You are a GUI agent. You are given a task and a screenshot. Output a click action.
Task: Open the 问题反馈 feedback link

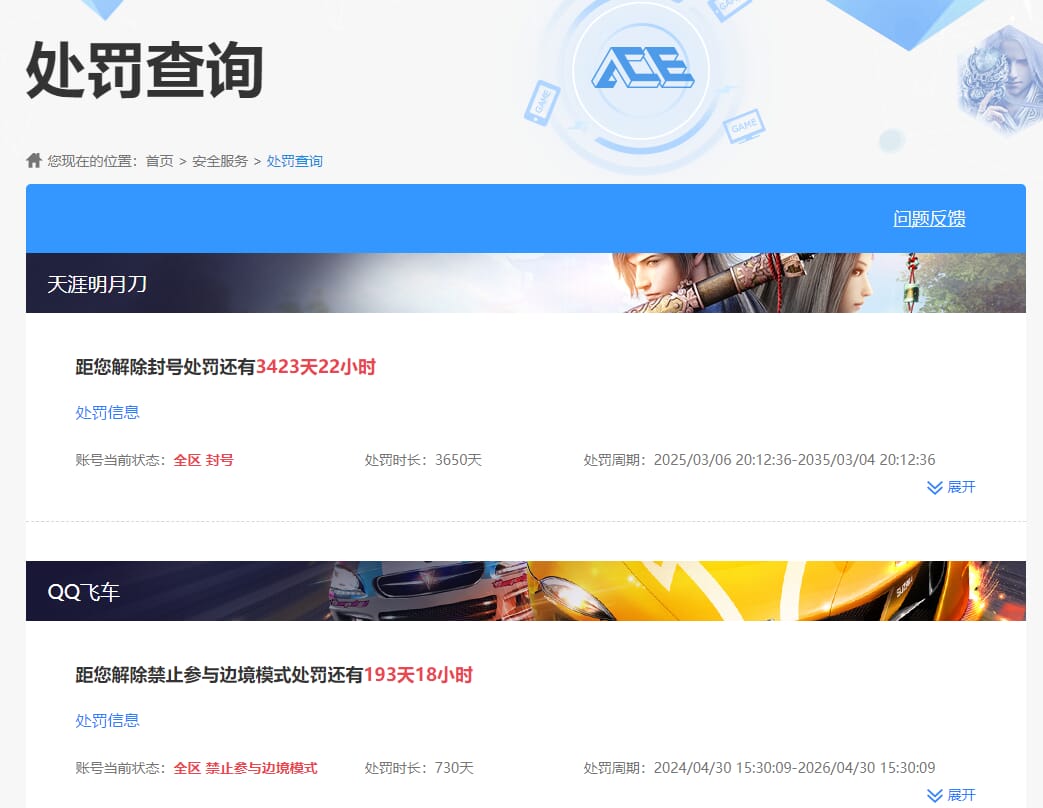(929, 219)
